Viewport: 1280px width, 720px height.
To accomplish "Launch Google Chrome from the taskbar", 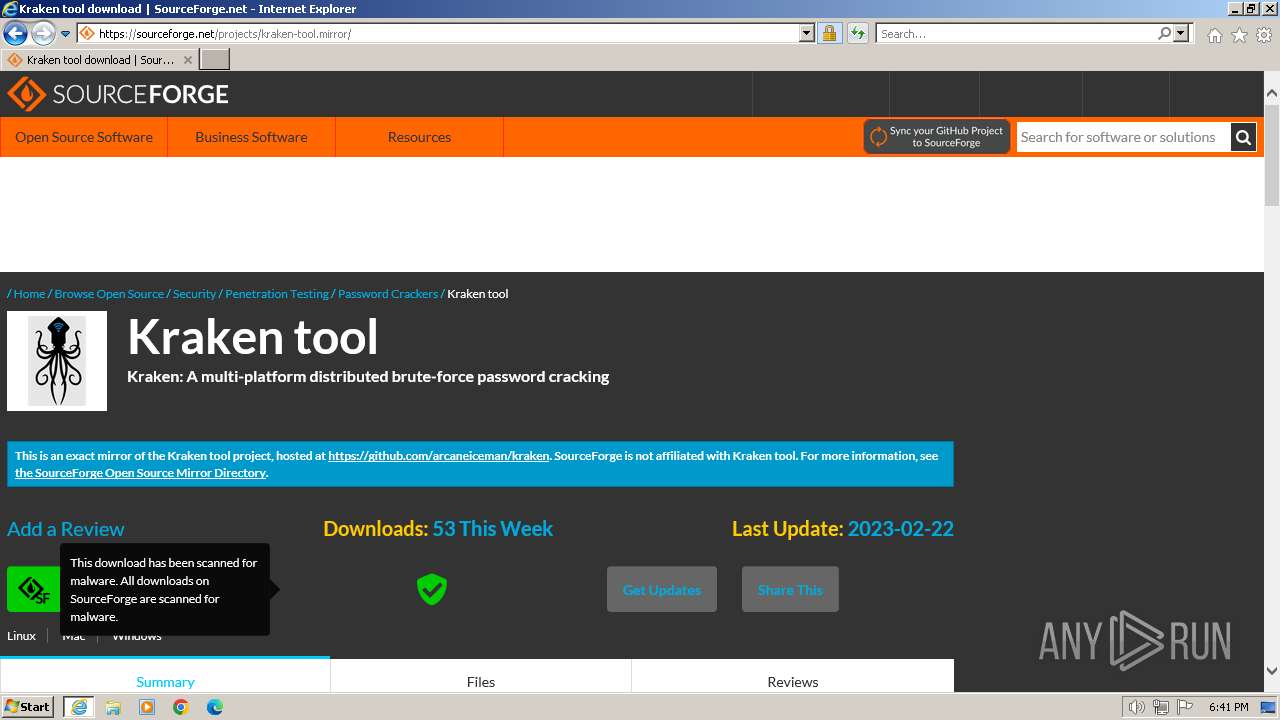I will point(181,707).
